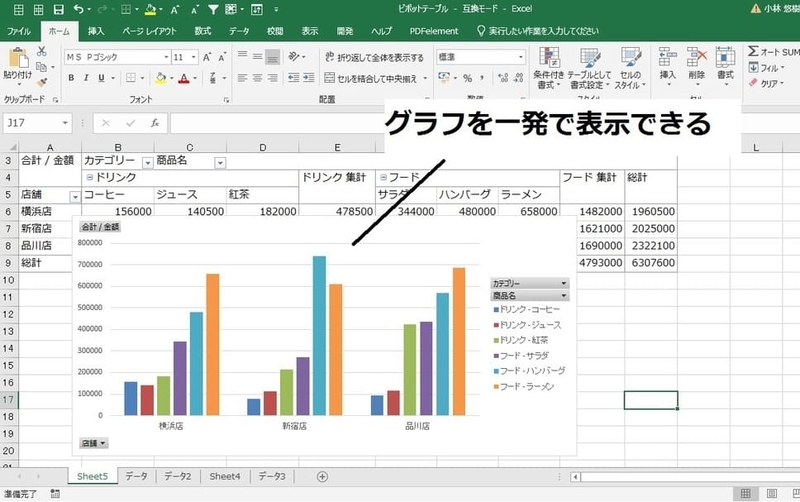Click the Paste clipboard icon
This screenshot has height=502, width=800.
(x=18, y=58)
